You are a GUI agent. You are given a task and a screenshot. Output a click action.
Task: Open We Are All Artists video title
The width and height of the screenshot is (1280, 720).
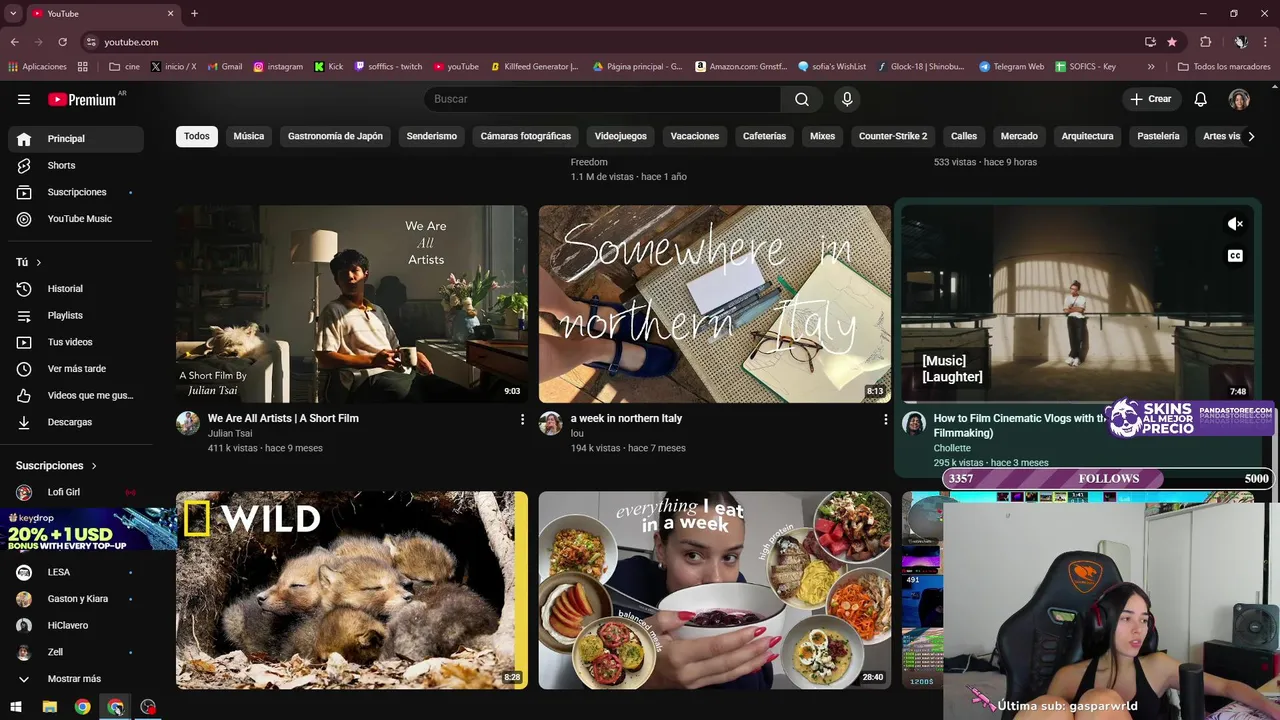(283, 418)
